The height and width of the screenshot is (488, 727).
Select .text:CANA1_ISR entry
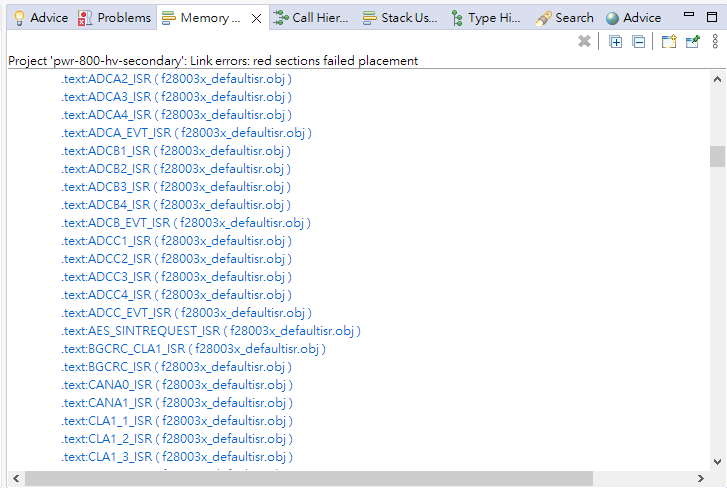177,403
